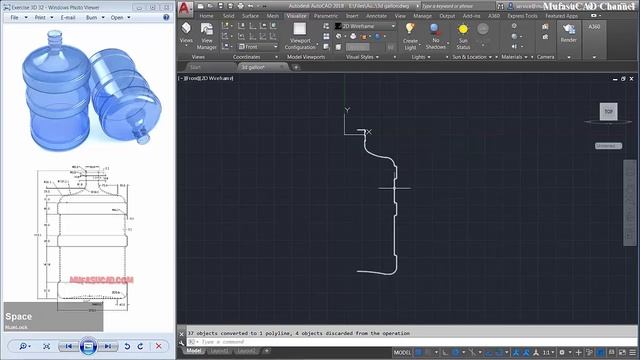
Task: Add a new drawing tab with the plus button
Action: coord(296,67)
